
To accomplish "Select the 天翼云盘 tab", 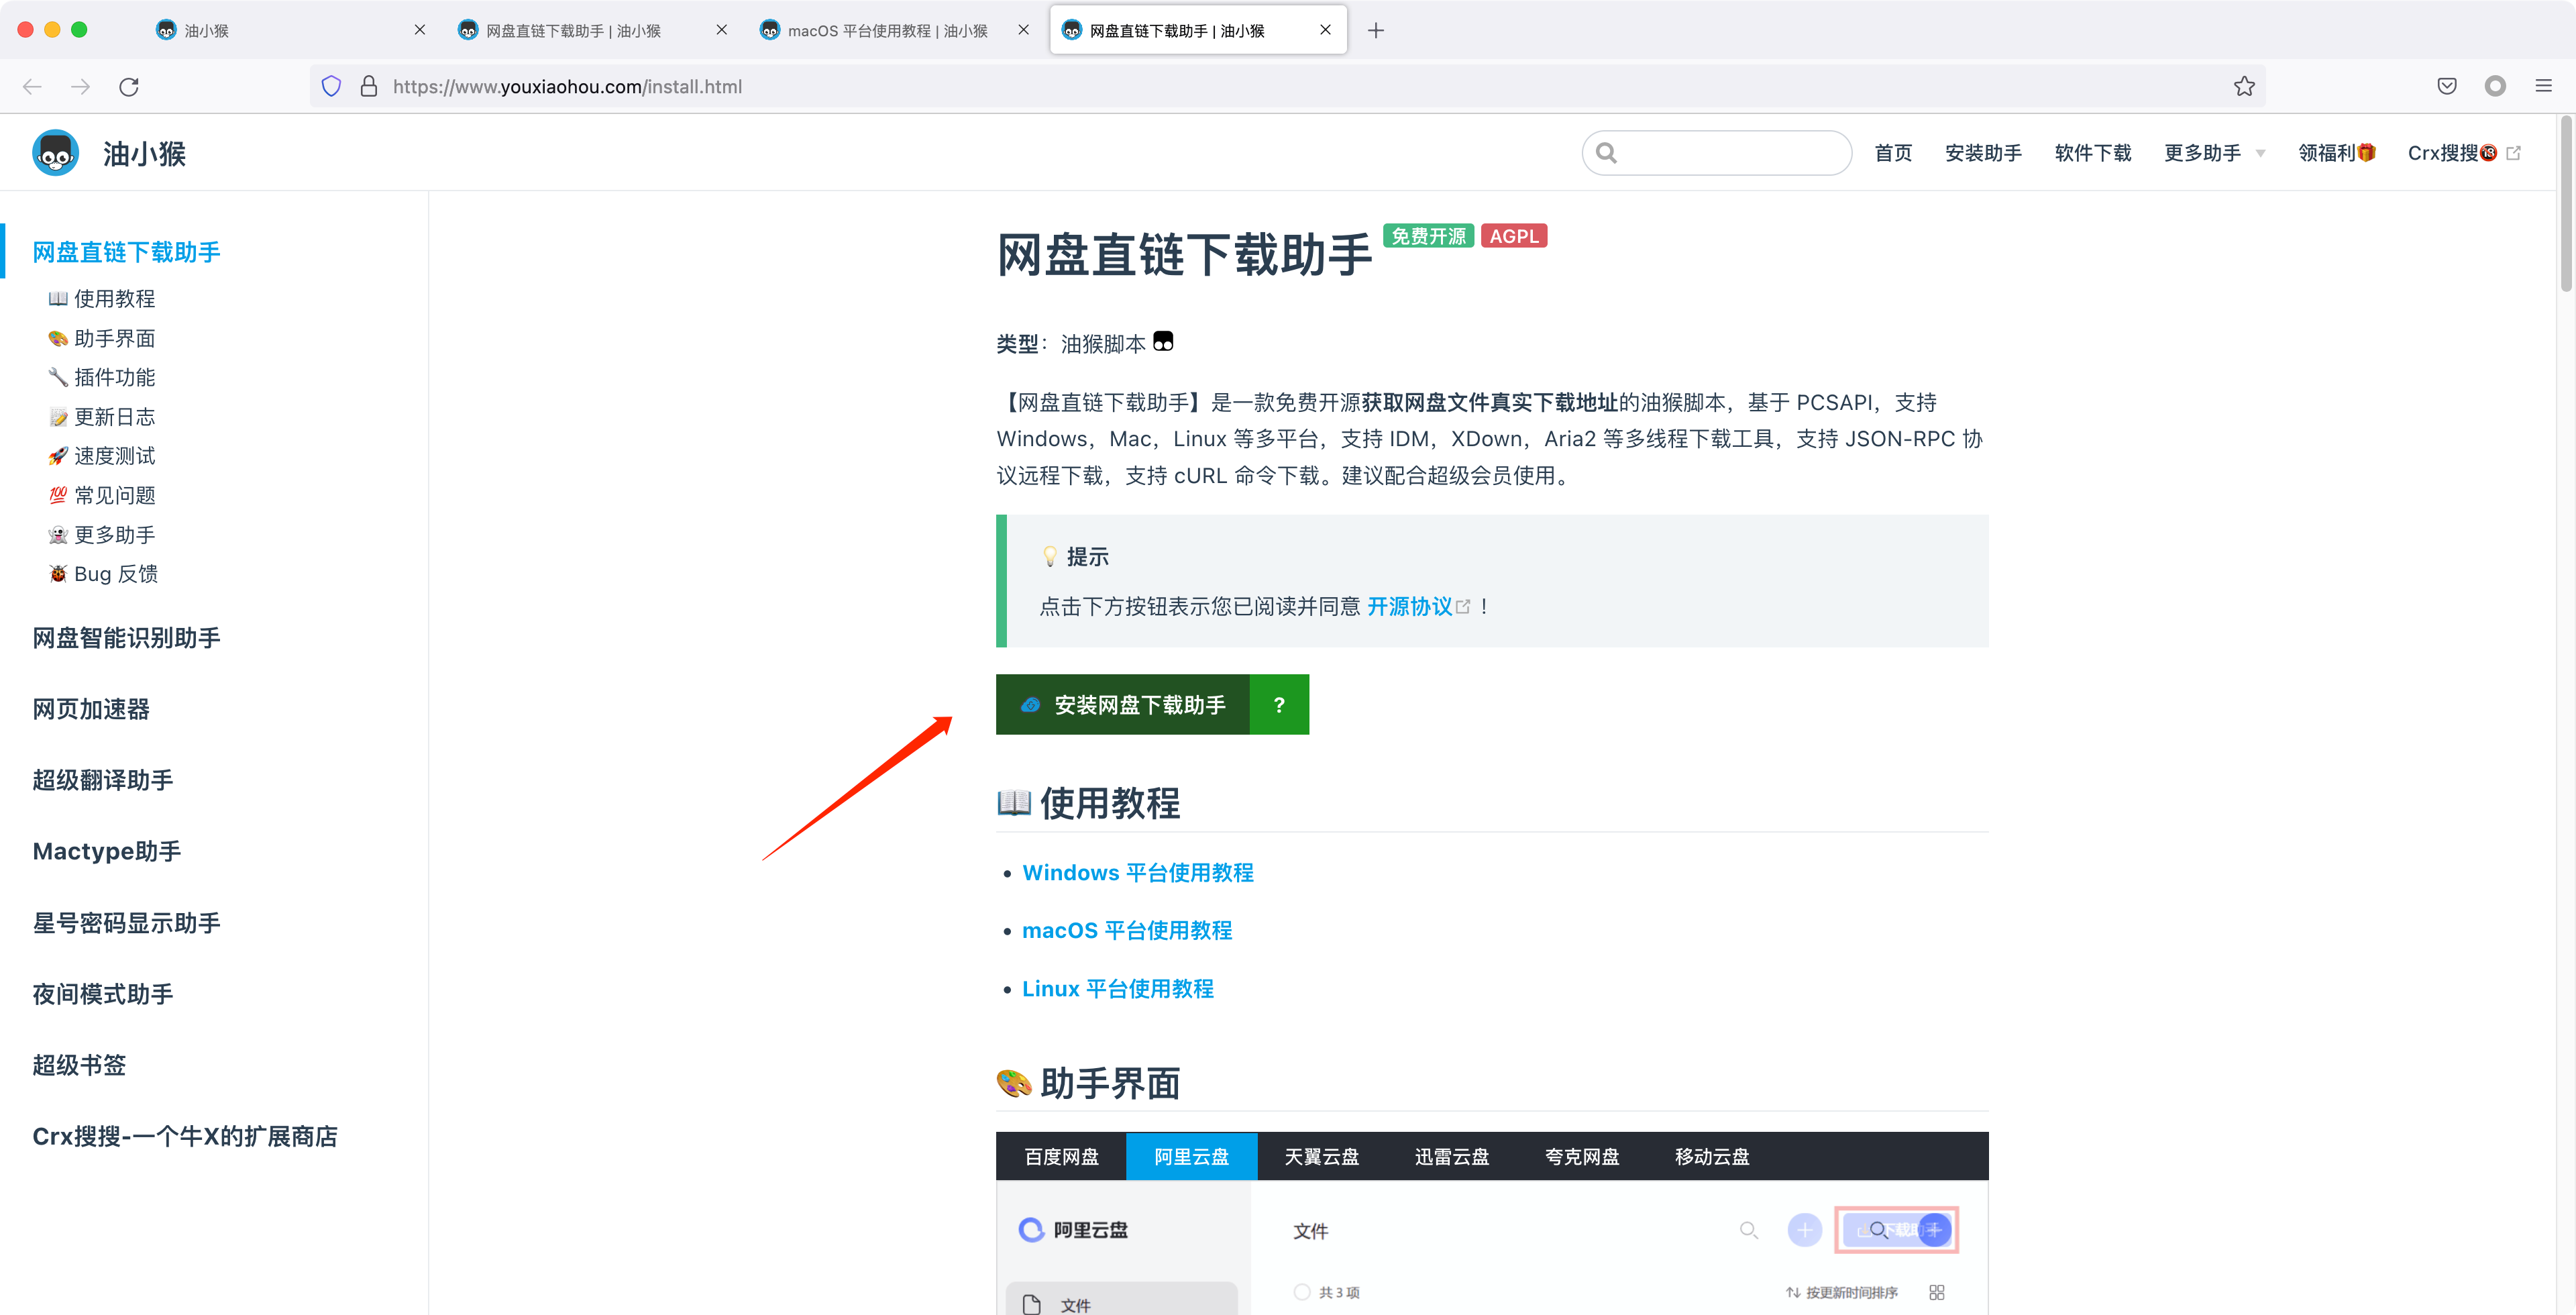I will pos(1321,1157).
